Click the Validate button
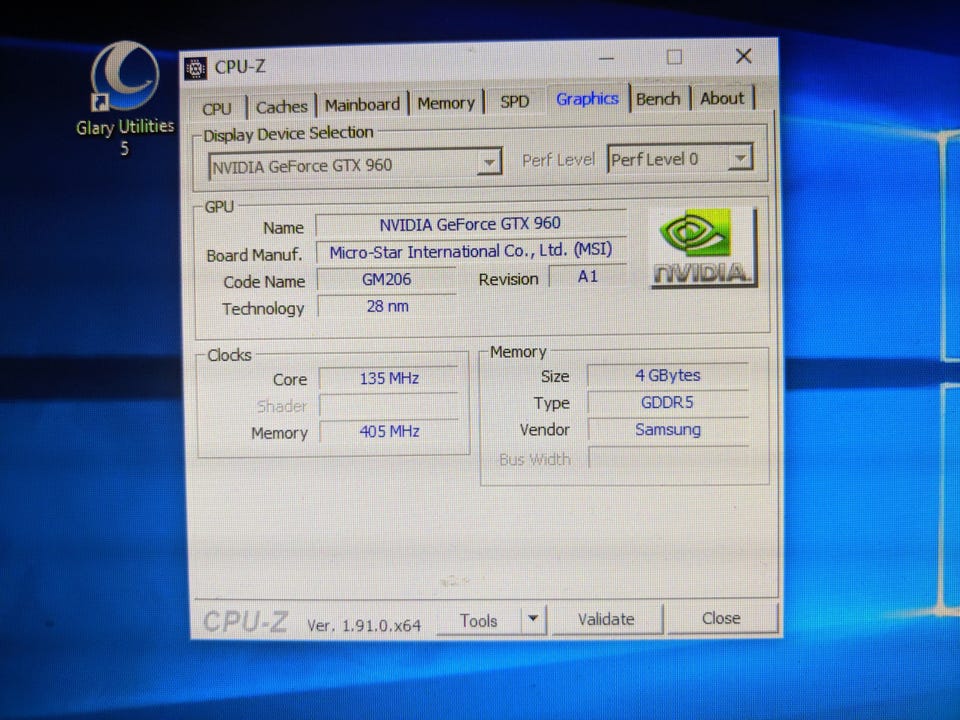Screen dimensions: 960x720 [607, 619]
